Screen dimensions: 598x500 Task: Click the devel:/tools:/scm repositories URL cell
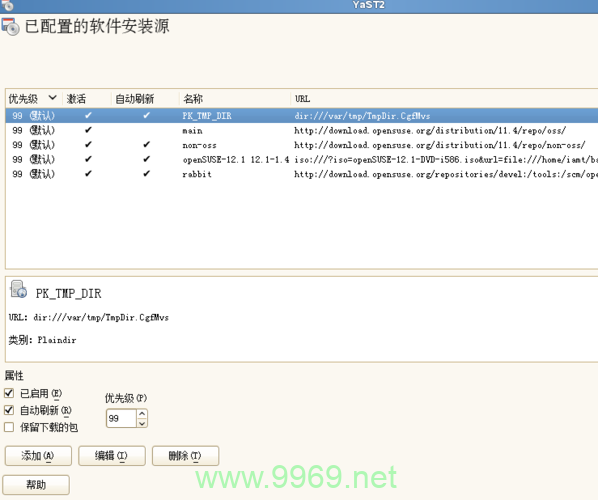[445, 174]
